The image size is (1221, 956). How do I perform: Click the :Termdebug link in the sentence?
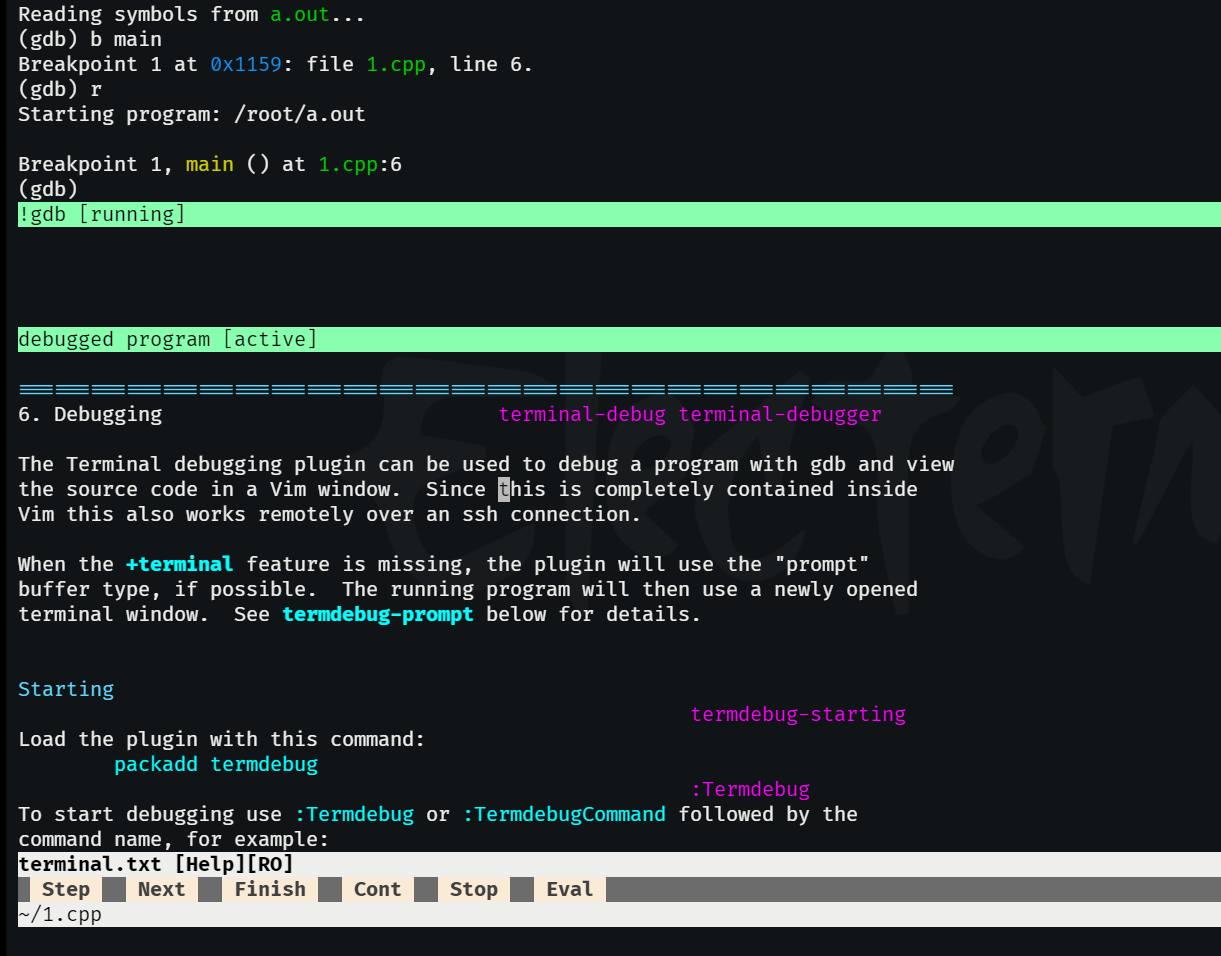(x=354, y=814)
